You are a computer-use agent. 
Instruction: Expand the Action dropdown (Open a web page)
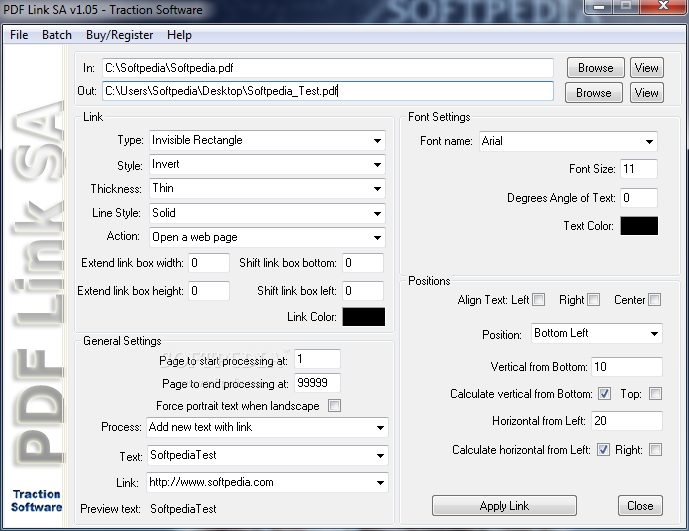point(267,237)
